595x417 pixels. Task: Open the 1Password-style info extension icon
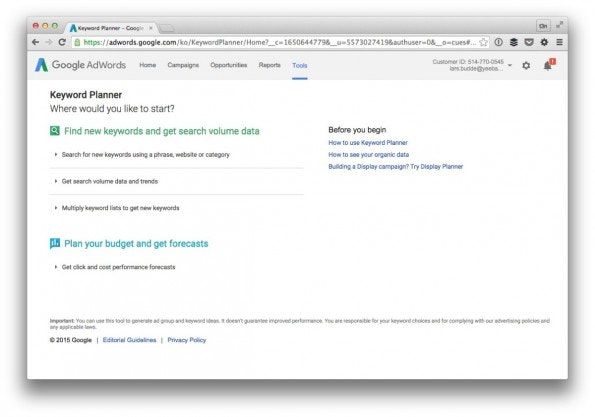499,42
